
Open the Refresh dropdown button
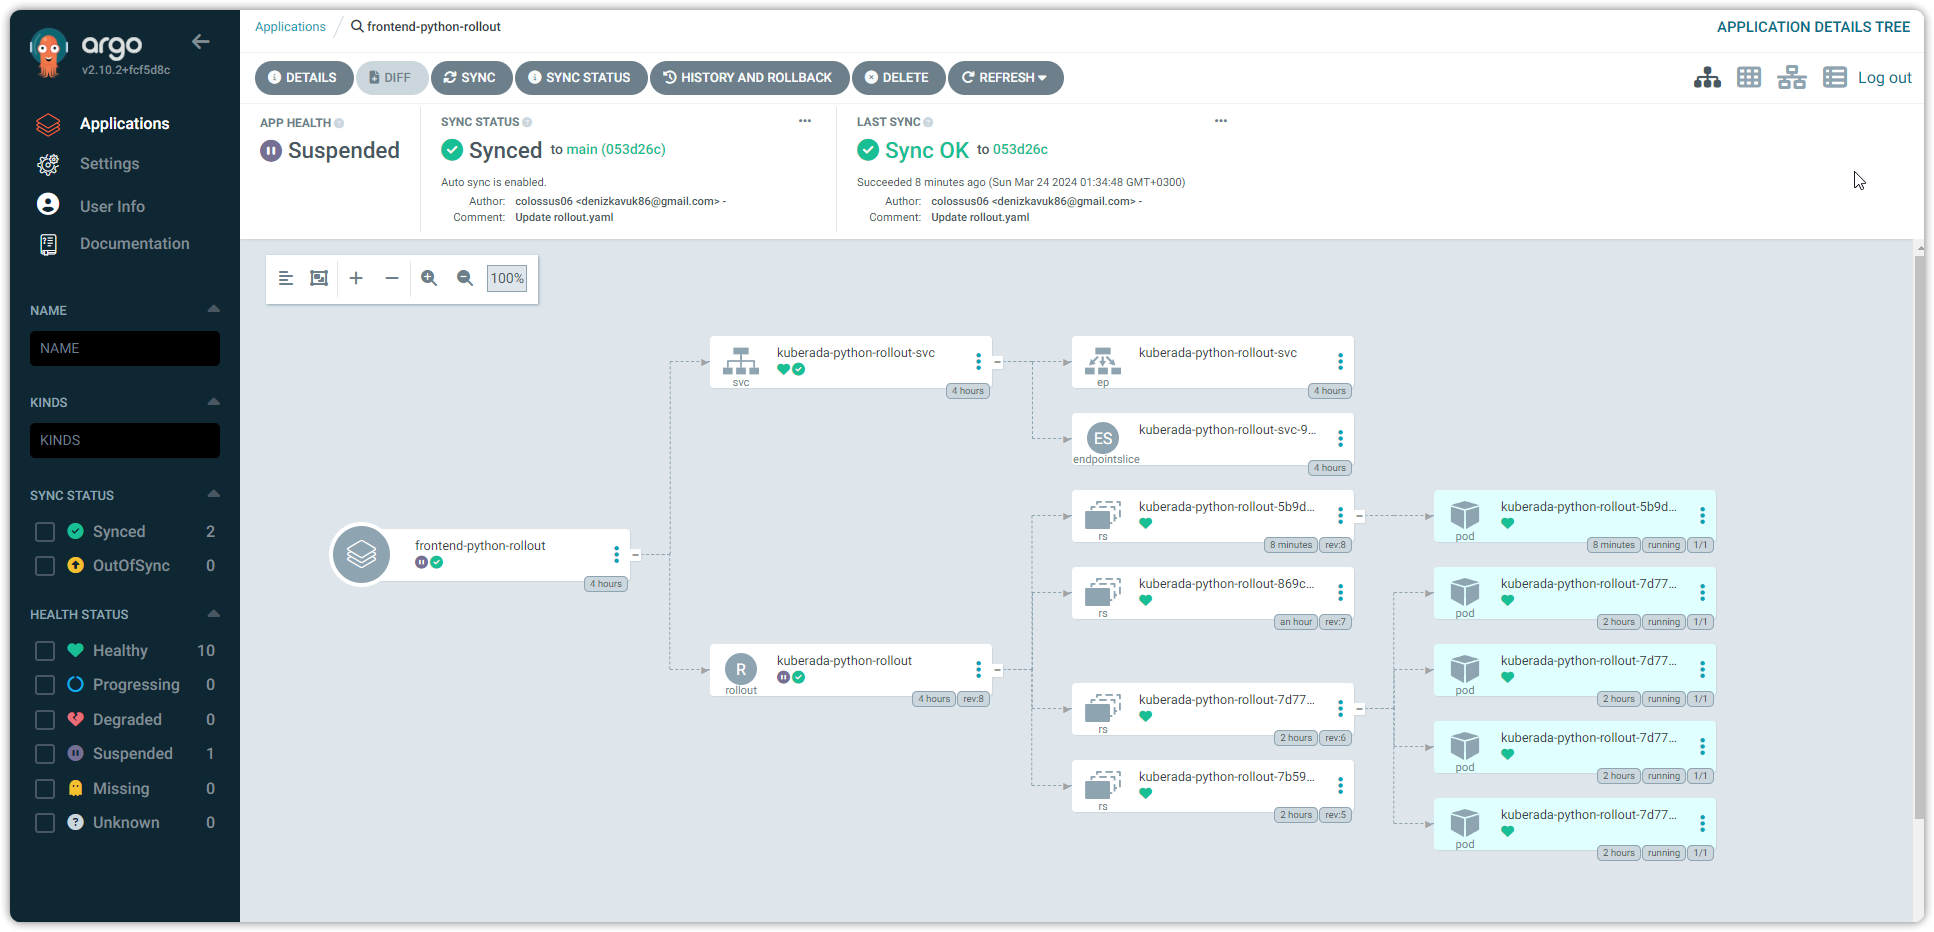(1005, 78)
